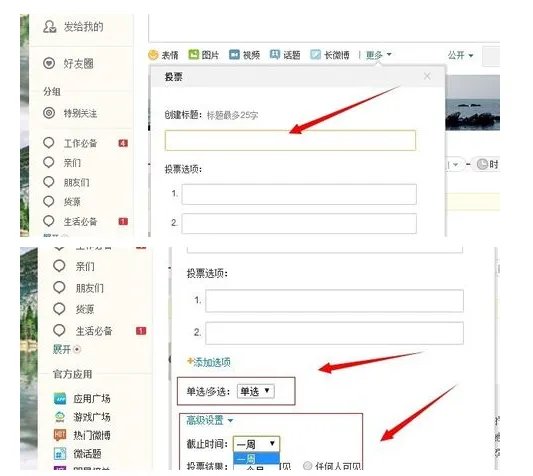Image resolution: width=533 pixels, height=476 pixels.
Task: Select 货源 group in the lower screenshot
Action: [74, 309]
